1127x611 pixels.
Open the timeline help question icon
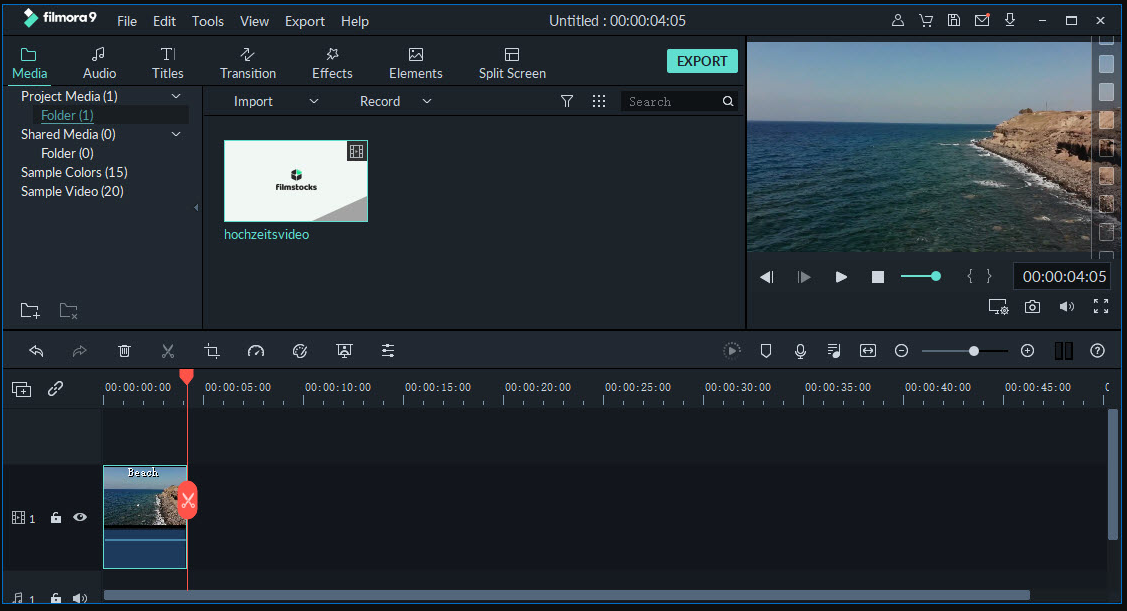[x=1098, y=351]
